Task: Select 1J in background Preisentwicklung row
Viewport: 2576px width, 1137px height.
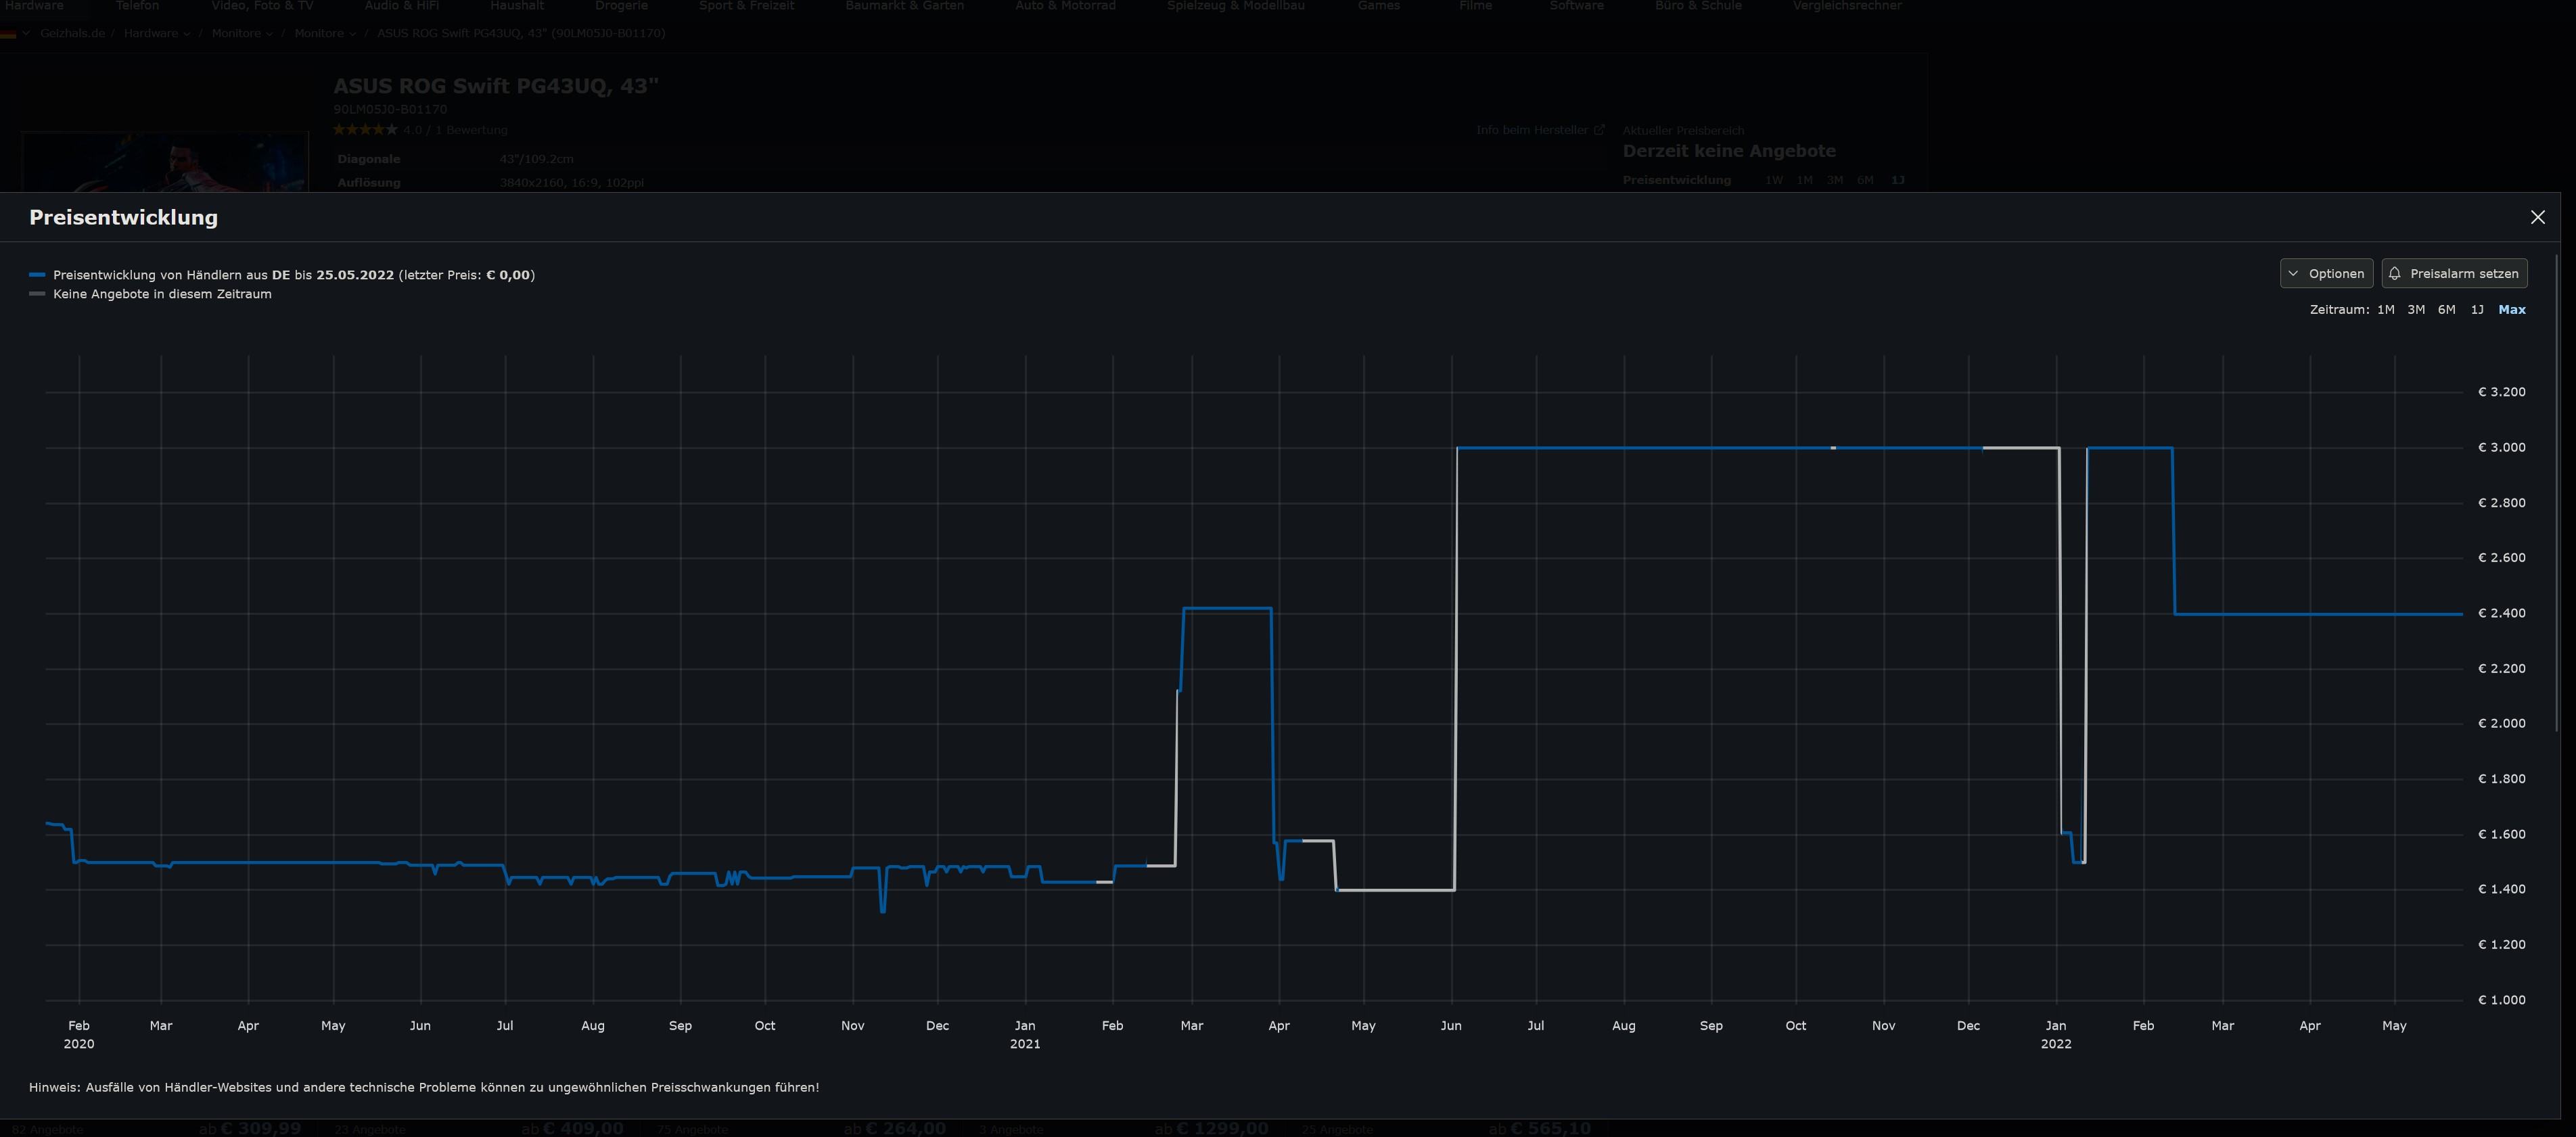Action: (x=1897, y=180)
